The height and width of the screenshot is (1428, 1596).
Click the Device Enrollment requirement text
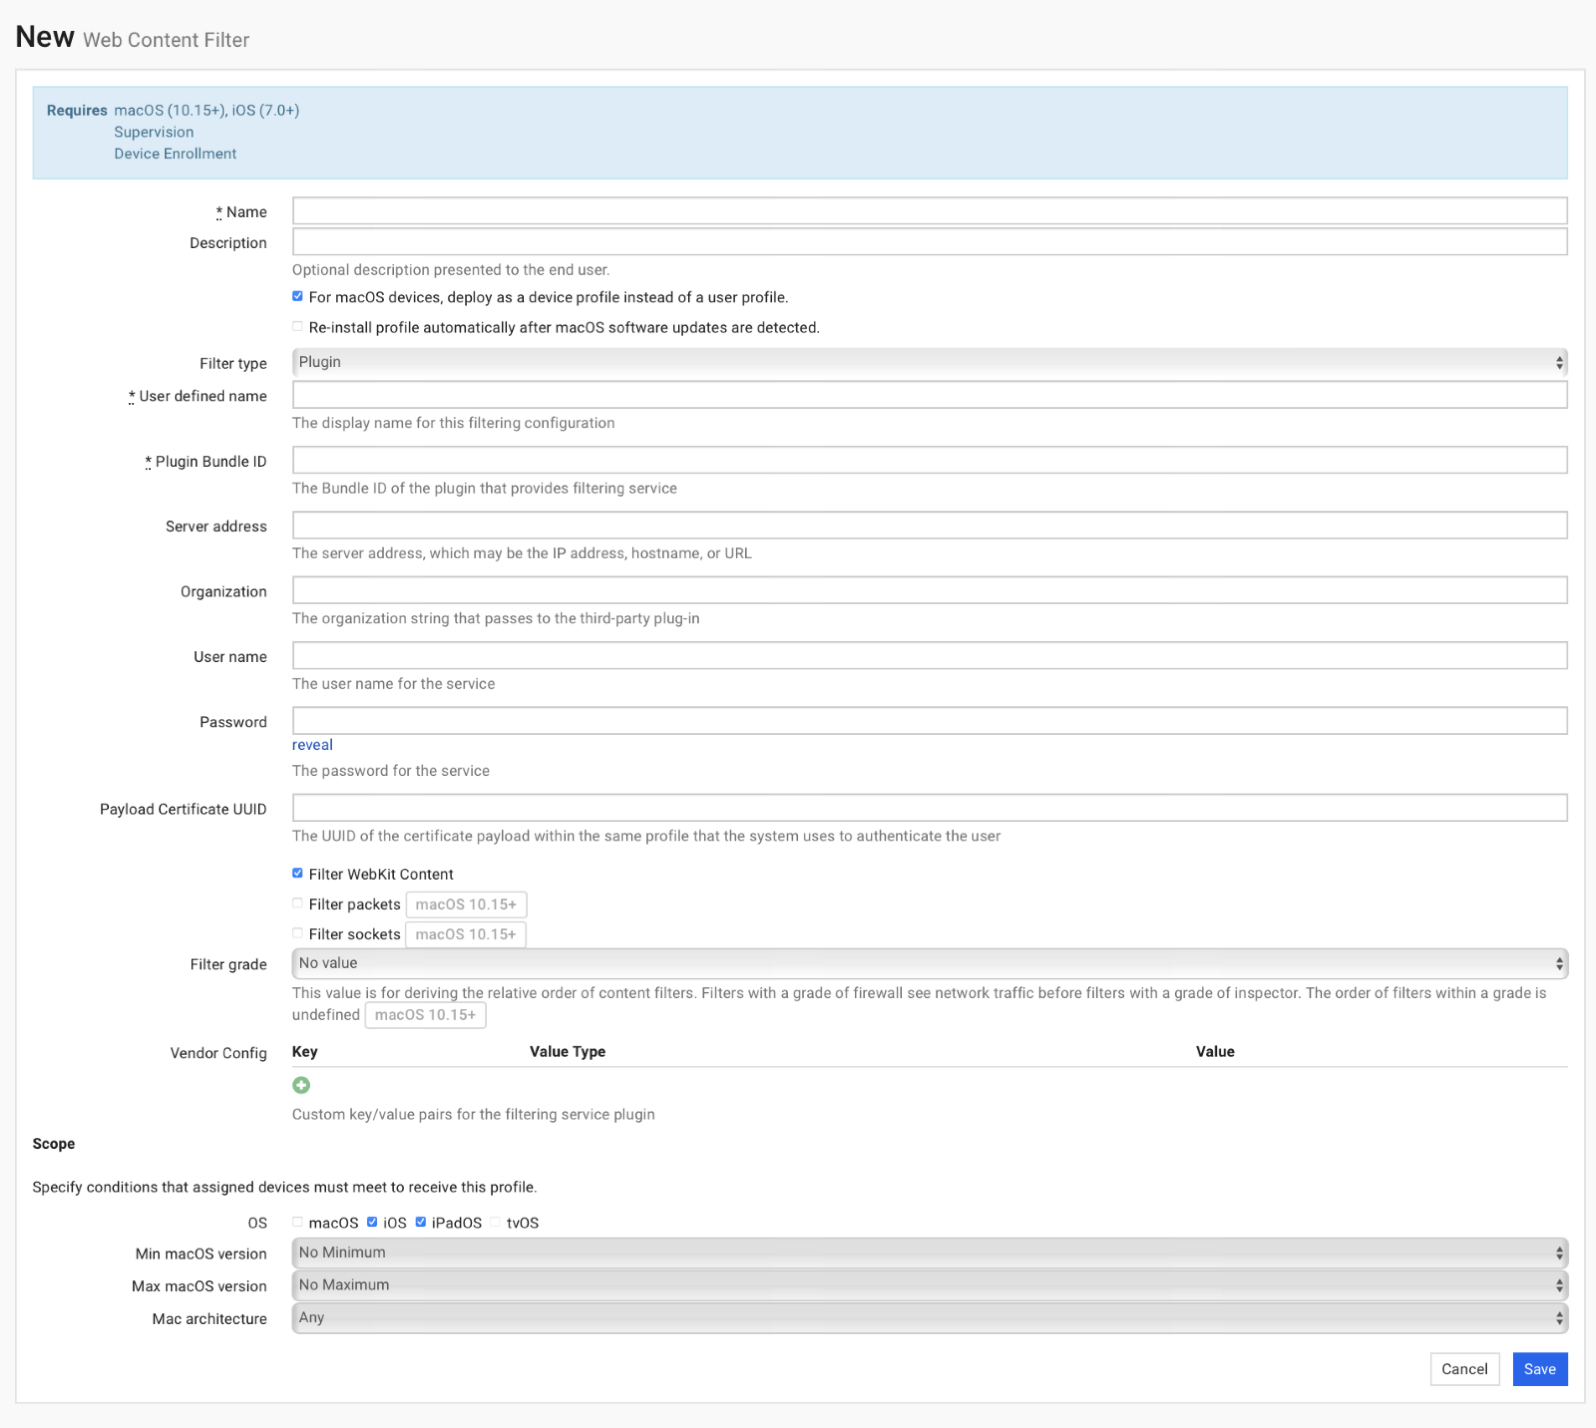(175, 153)
